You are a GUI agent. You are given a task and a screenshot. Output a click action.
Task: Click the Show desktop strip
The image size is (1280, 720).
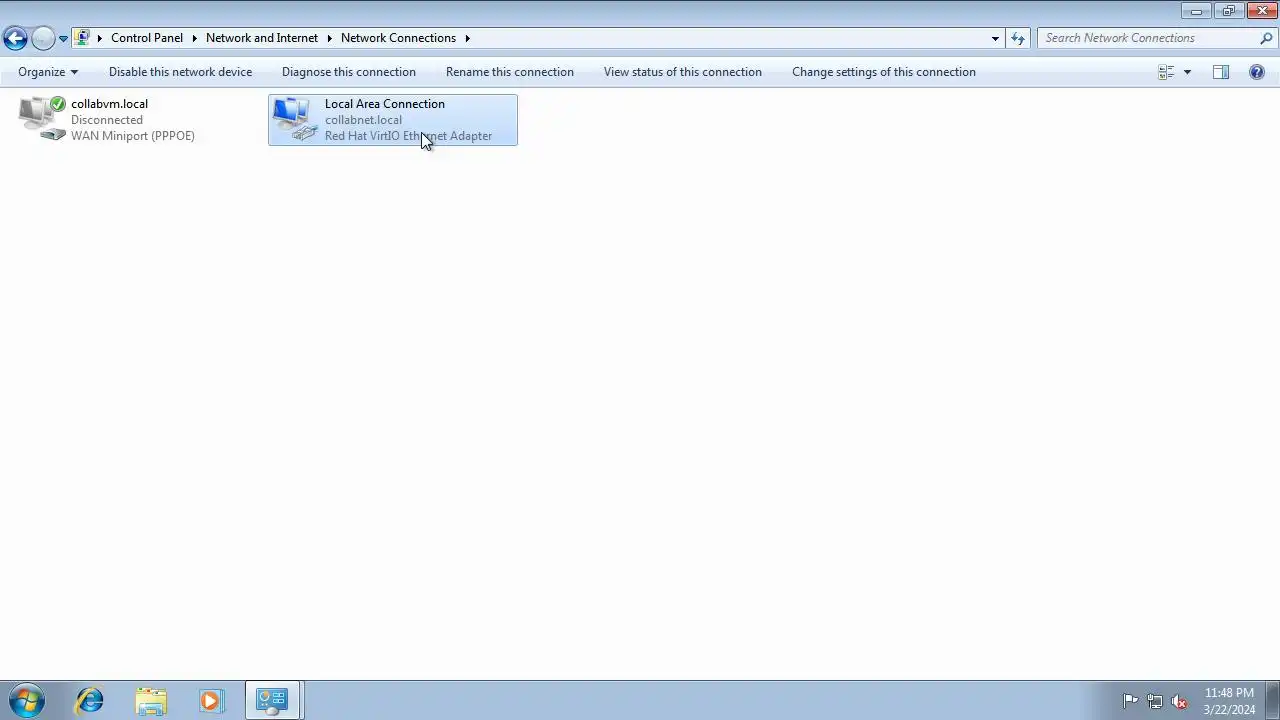pyautogui.click(x=1272, y=701)
